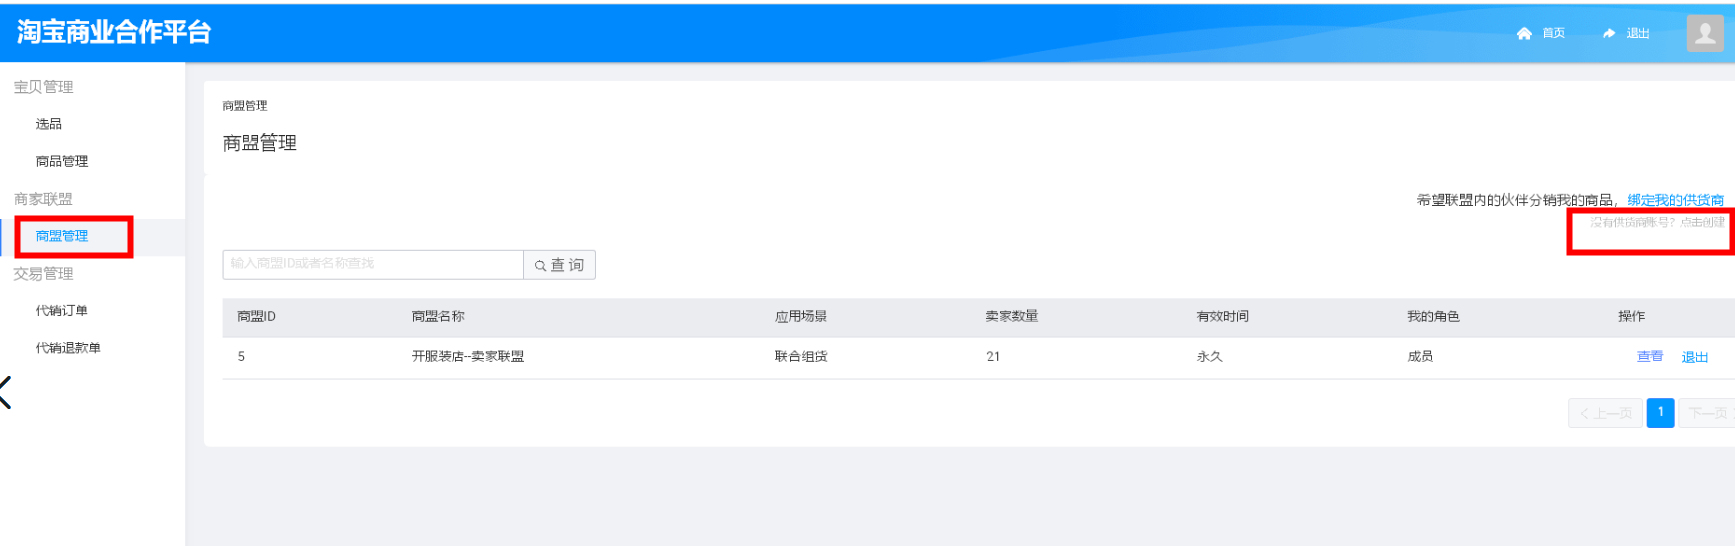Image resolution: width=1735 pixels, height=546 pixels.
Task: Click the magnifier icon in 查询 button
Action: [540, 266]
